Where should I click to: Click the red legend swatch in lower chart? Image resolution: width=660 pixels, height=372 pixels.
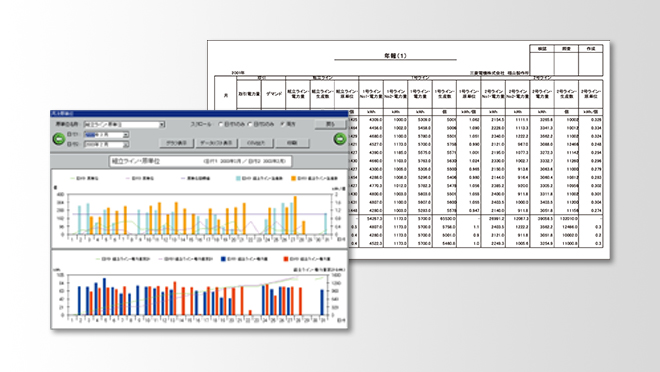coord(286,259)
